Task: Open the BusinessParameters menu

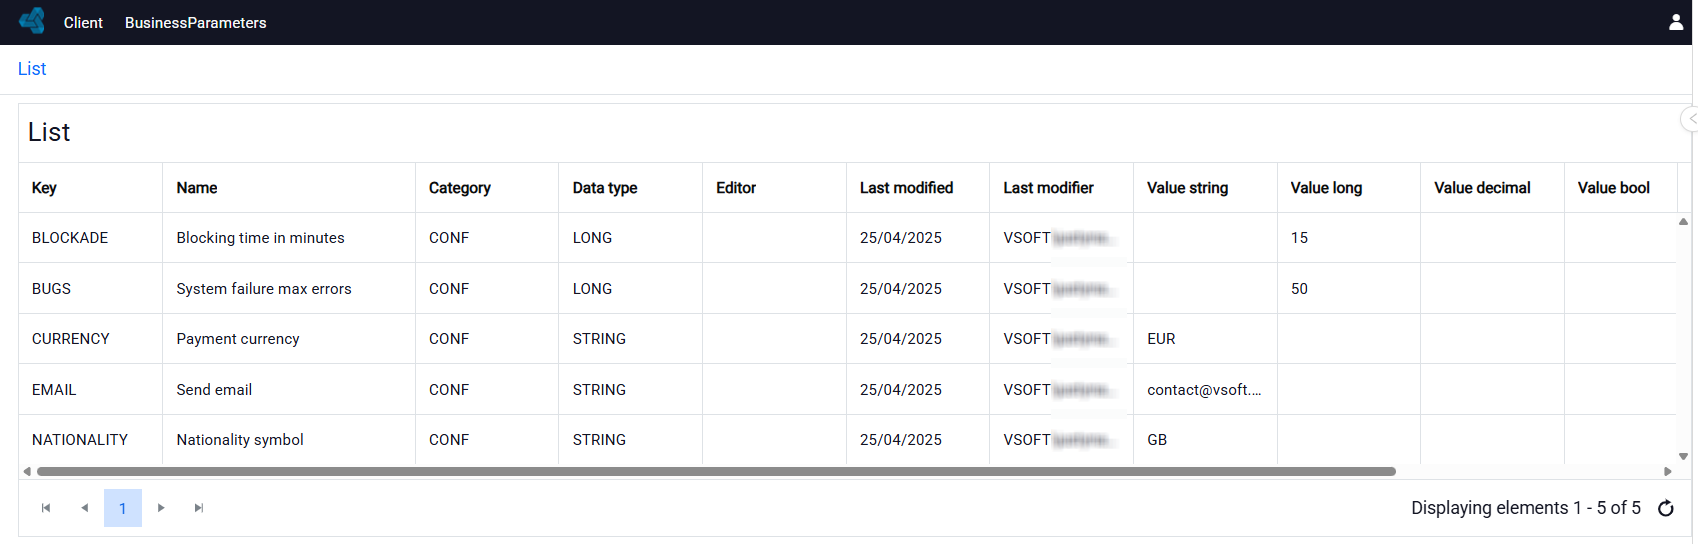Action: pyautogui.click(x=196, y=22)
